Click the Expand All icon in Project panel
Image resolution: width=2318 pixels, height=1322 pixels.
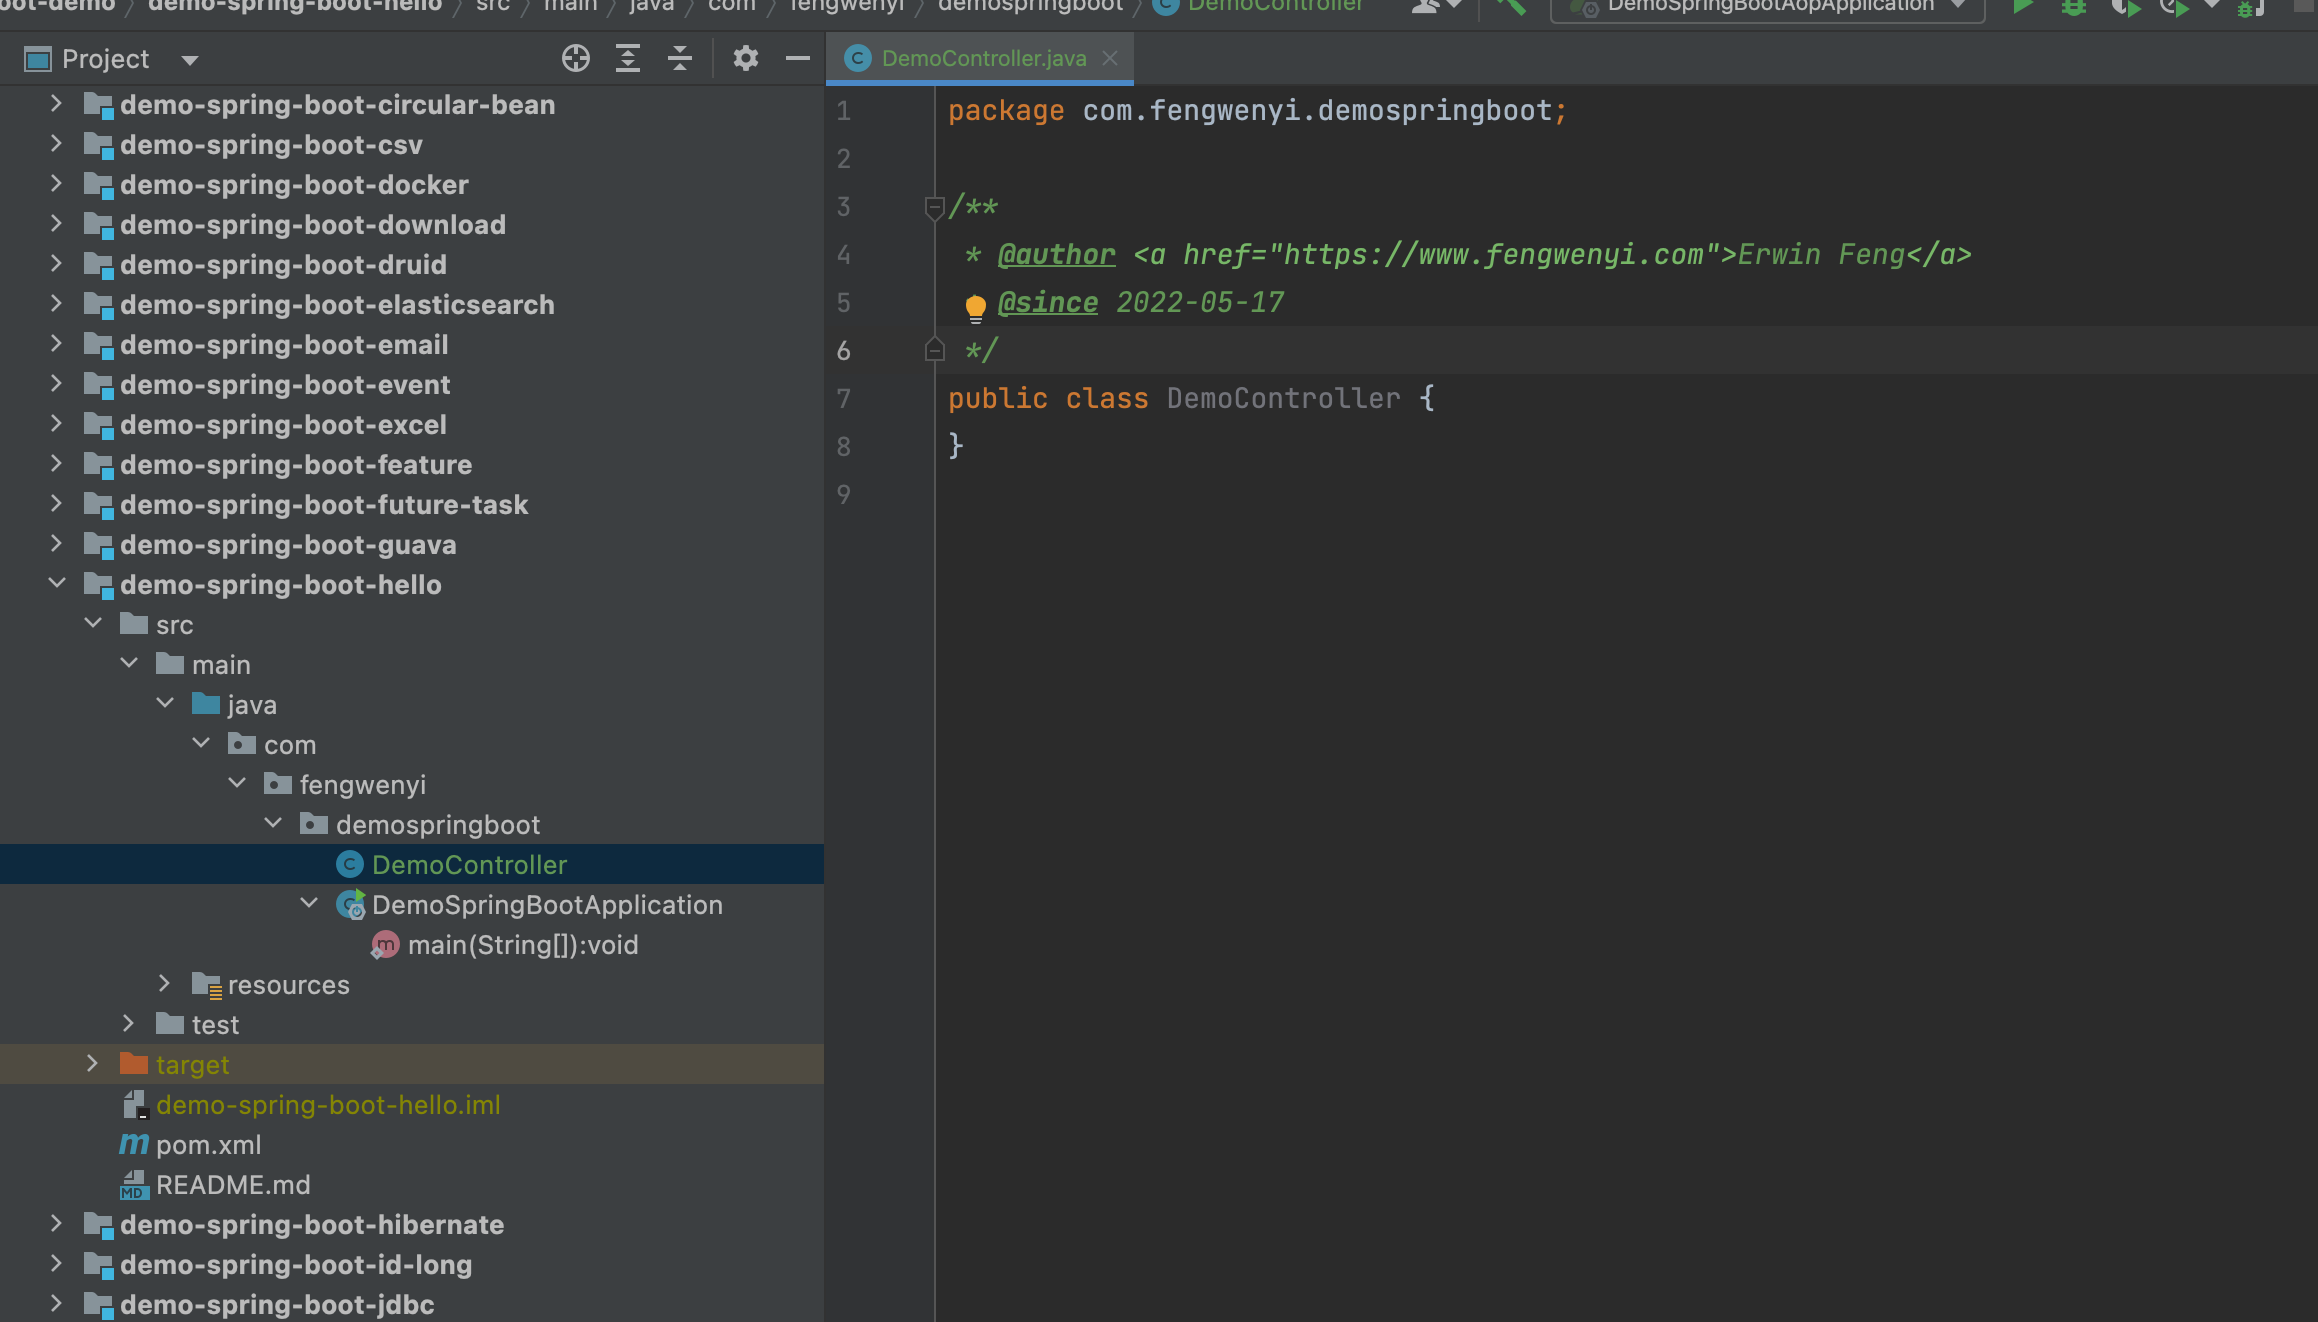(627, 59)
